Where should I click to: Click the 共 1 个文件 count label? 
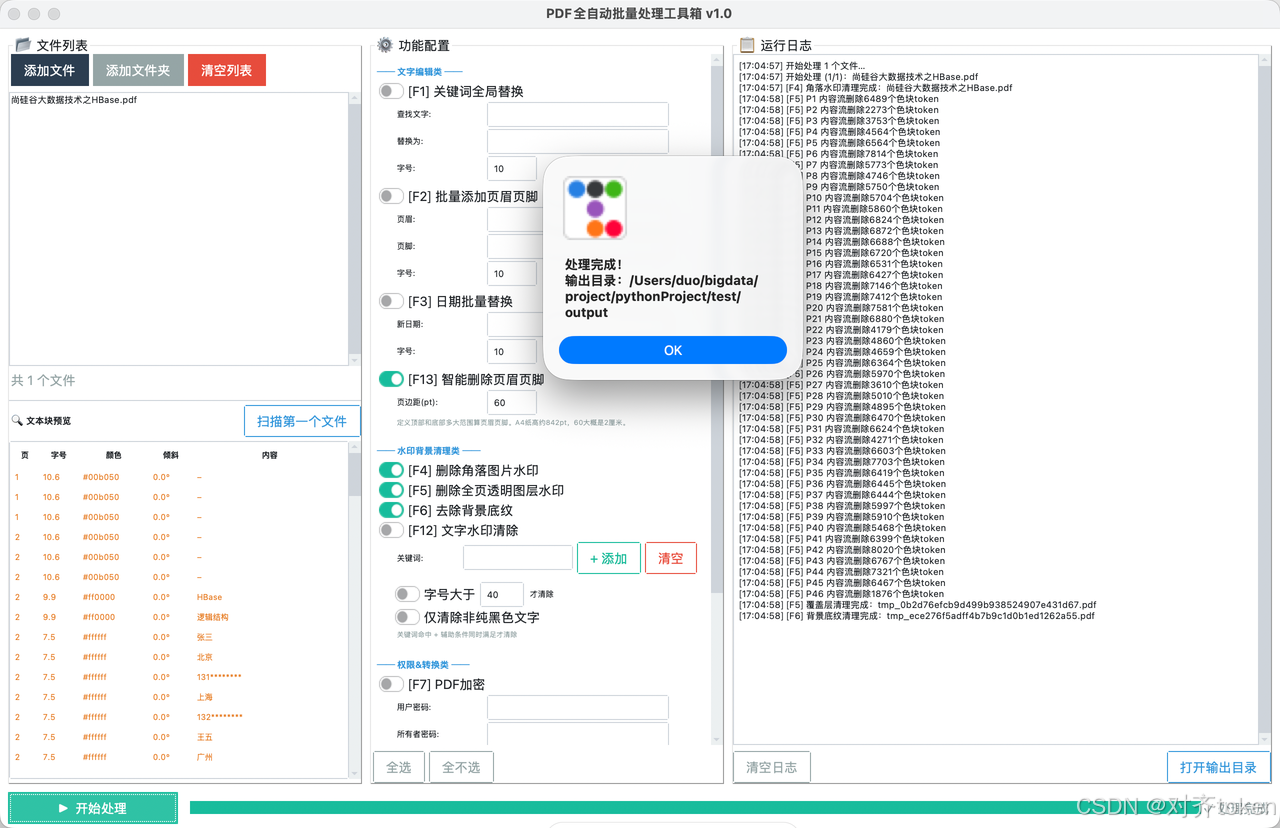pos(43,381)
